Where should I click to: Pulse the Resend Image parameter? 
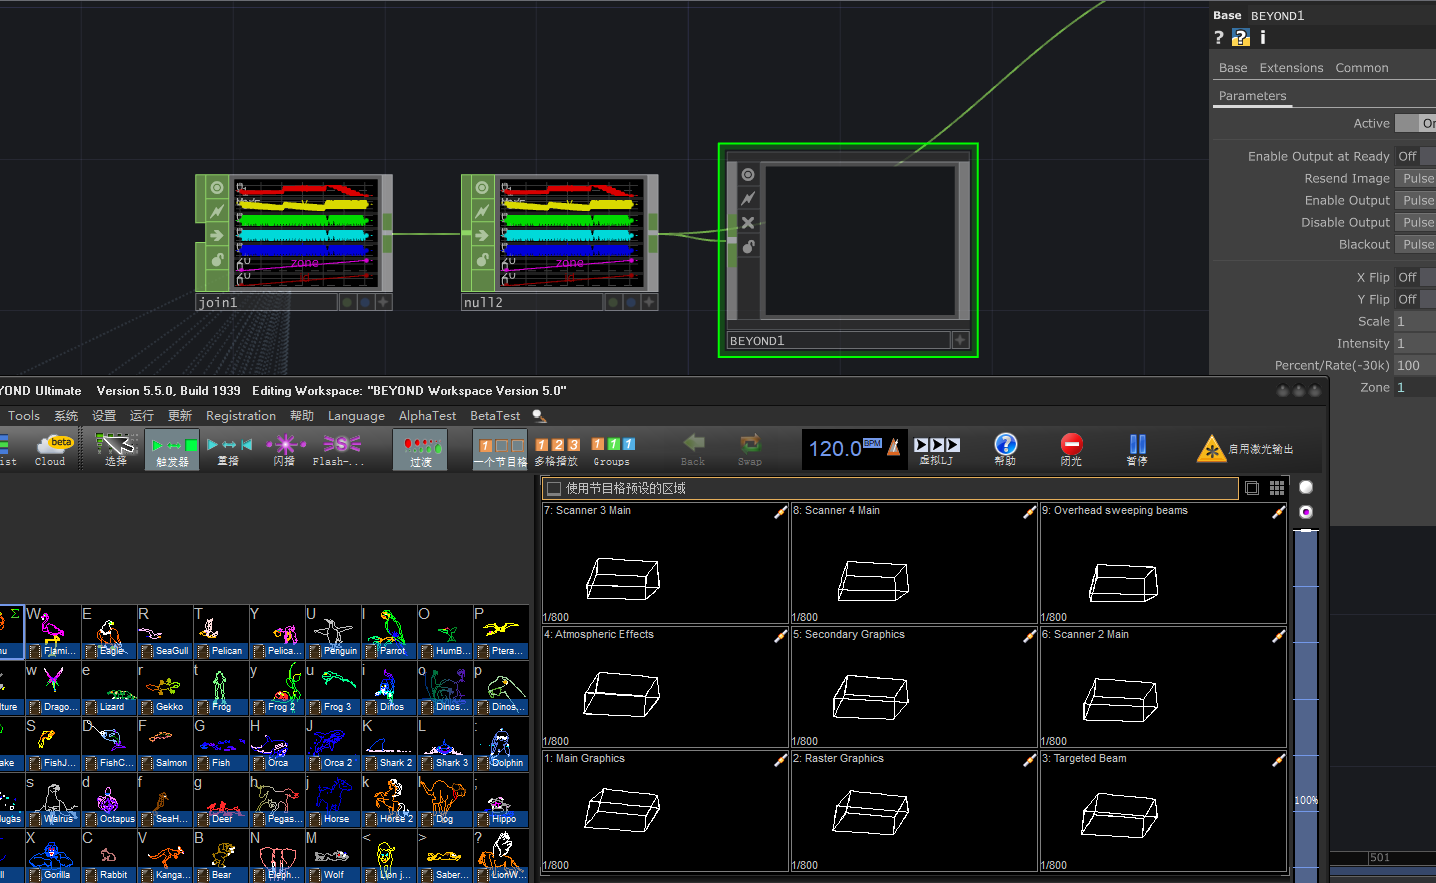pos(1416,178)
